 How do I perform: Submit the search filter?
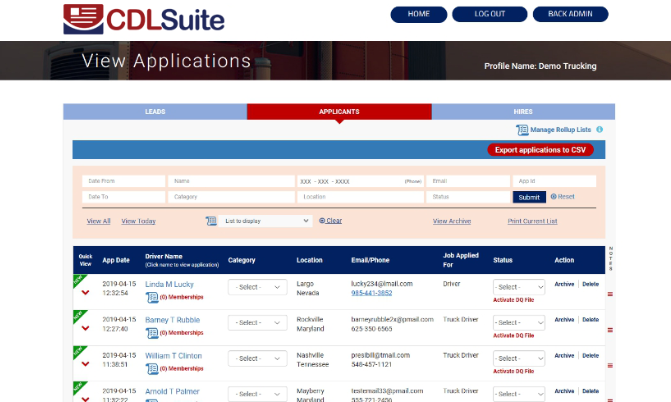tap(529, 197)
